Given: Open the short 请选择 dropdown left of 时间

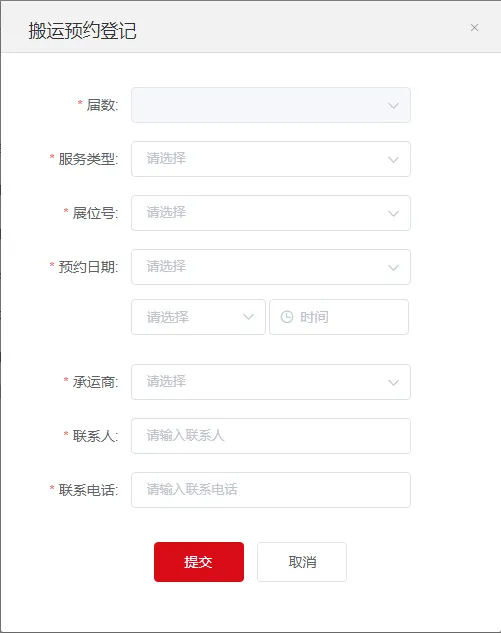Looking at the screenshot, I should coord(198,317).
